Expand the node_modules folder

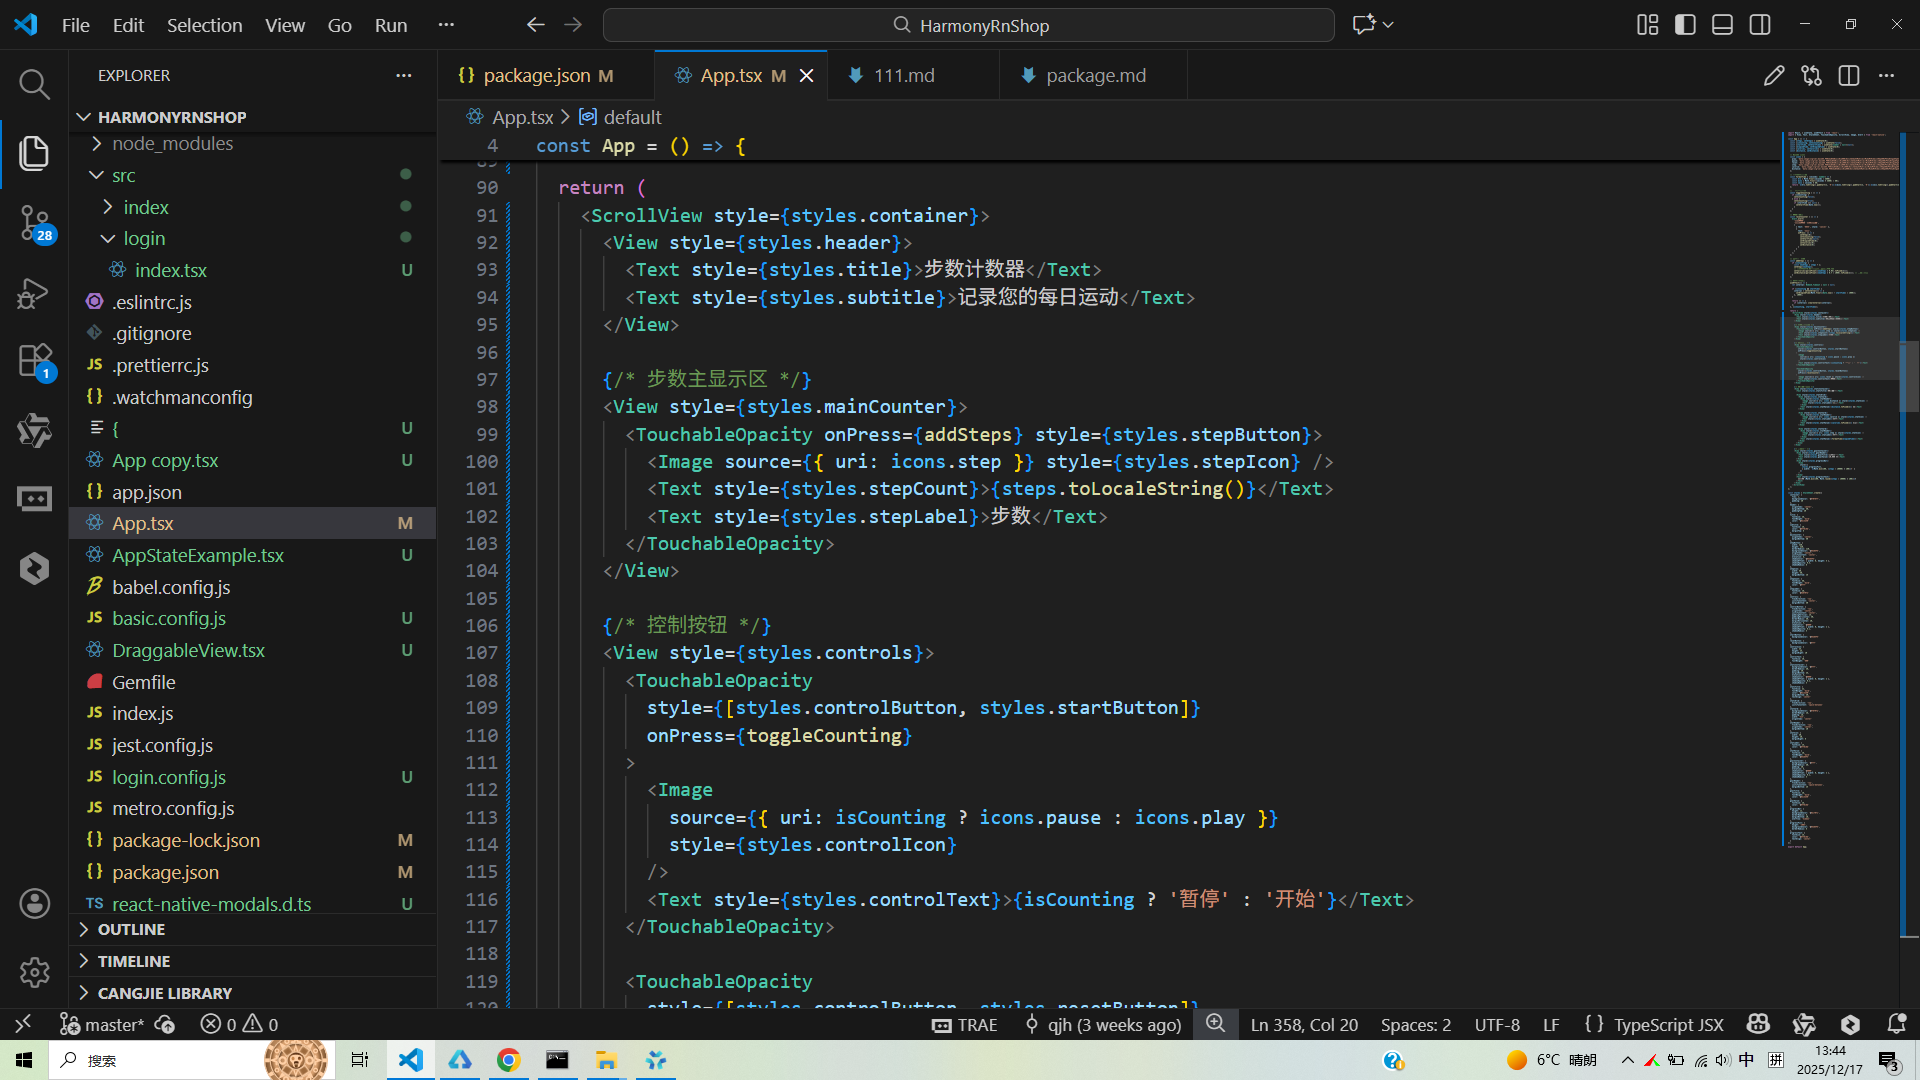pyautogui.click(x=172, y=144)
